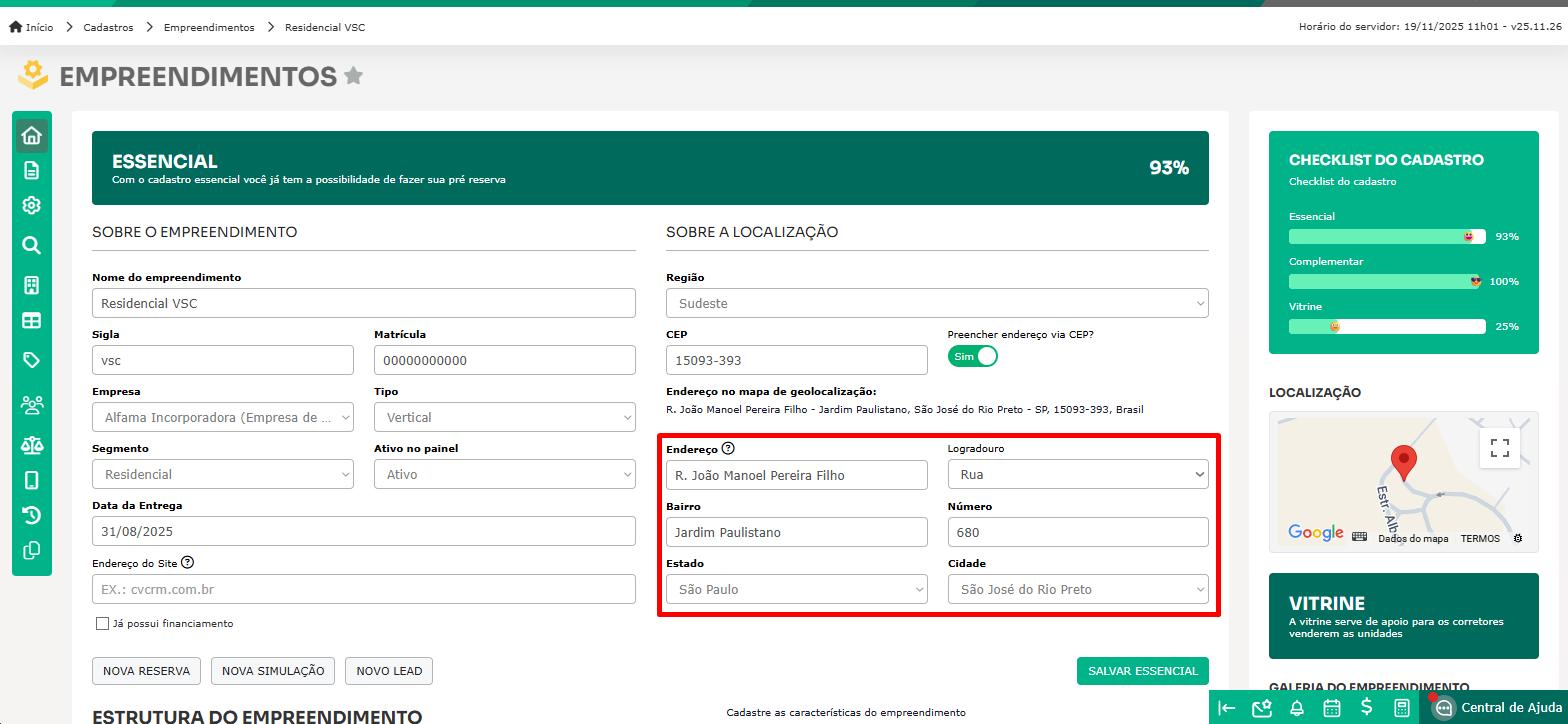Click the Essencial progress bar

(1387, 236)
